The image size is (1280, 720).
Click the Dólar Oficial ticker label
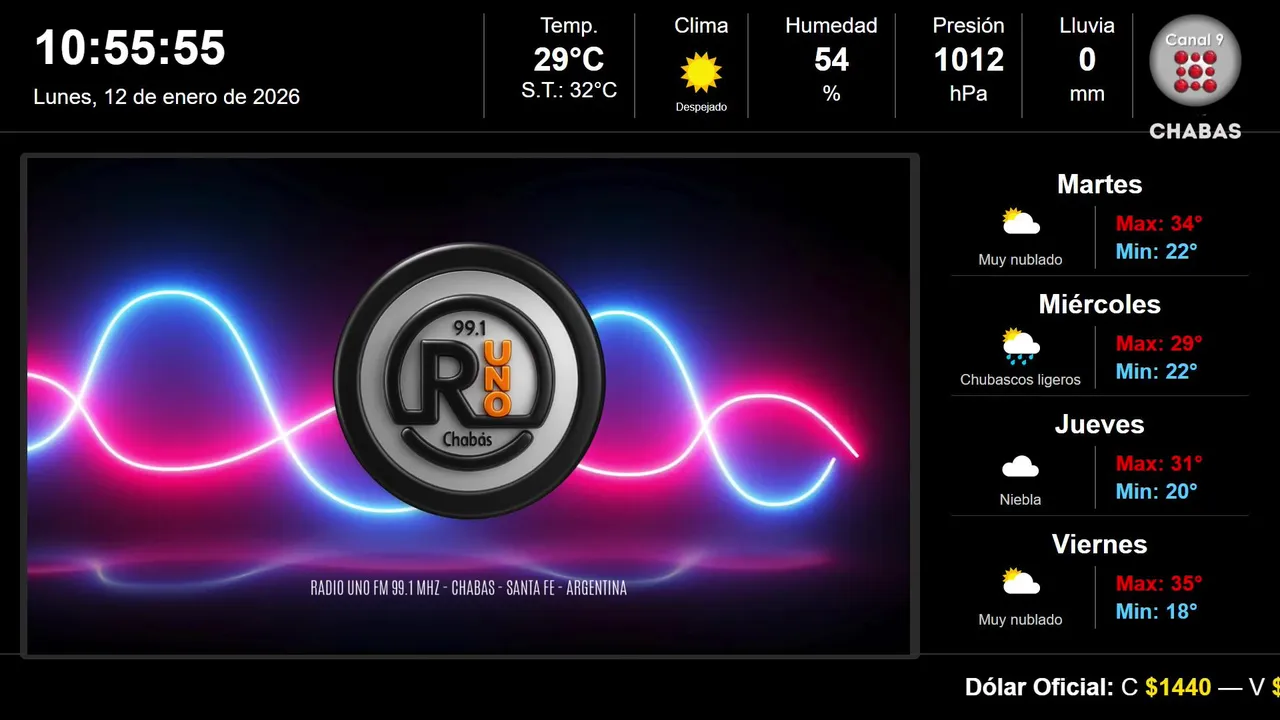tap(1039, 687)
